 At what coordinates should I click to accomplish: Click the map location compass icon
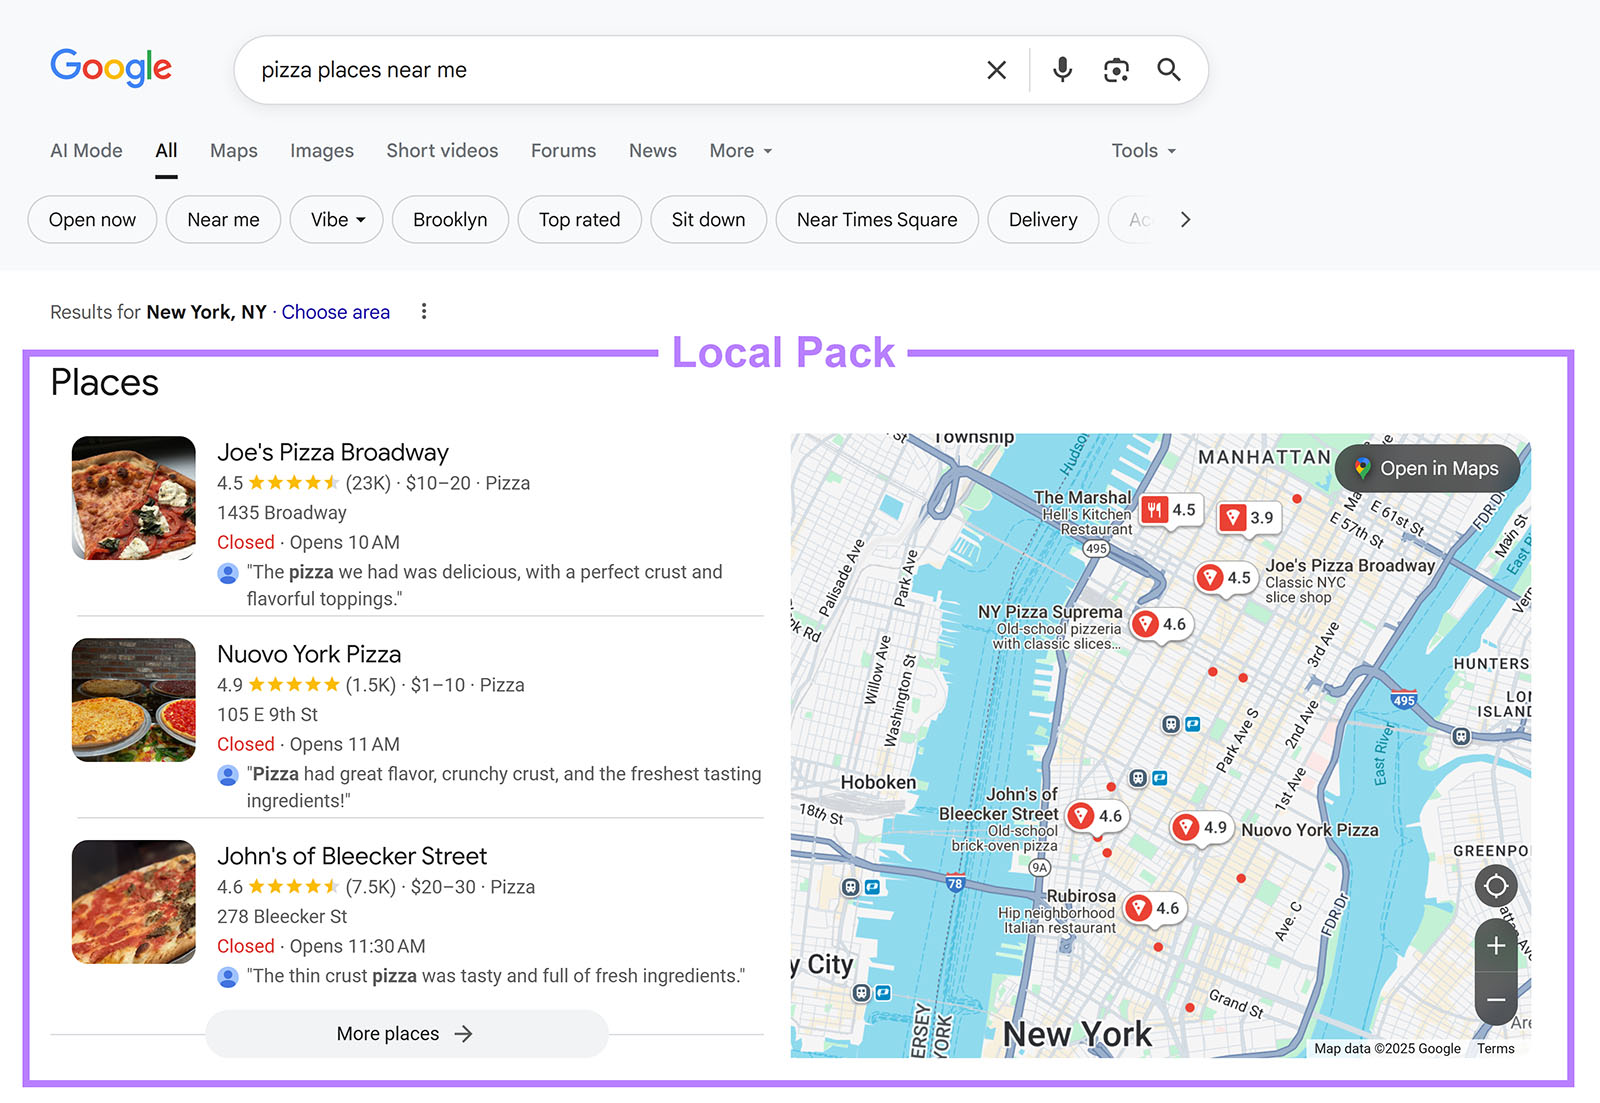tap(1496, 886)
